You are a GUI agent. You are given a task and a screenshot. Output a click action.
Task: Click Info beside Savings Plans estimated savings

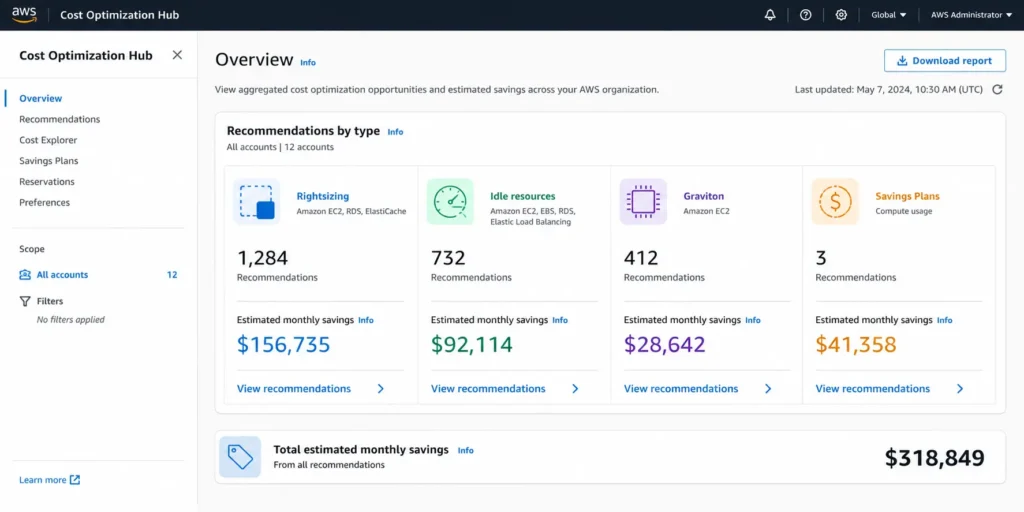pos(944,321)
